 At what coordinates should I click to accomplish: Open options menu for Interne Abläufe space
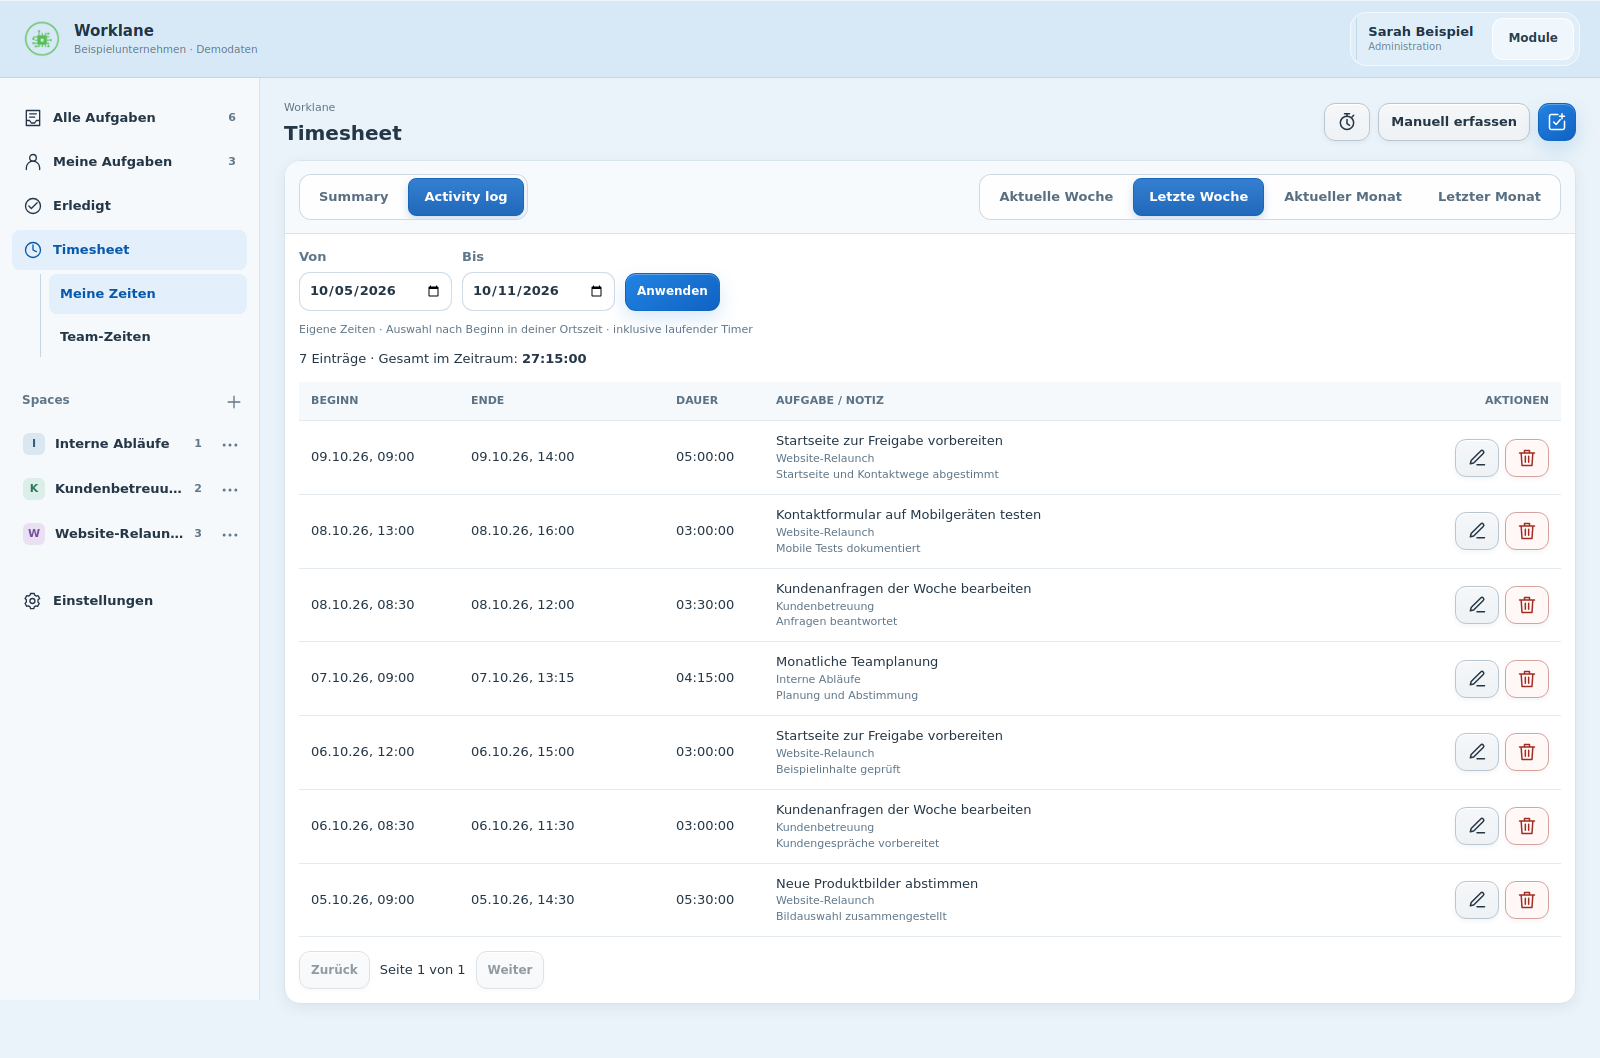pyautogui.click(x=230, y=444)
